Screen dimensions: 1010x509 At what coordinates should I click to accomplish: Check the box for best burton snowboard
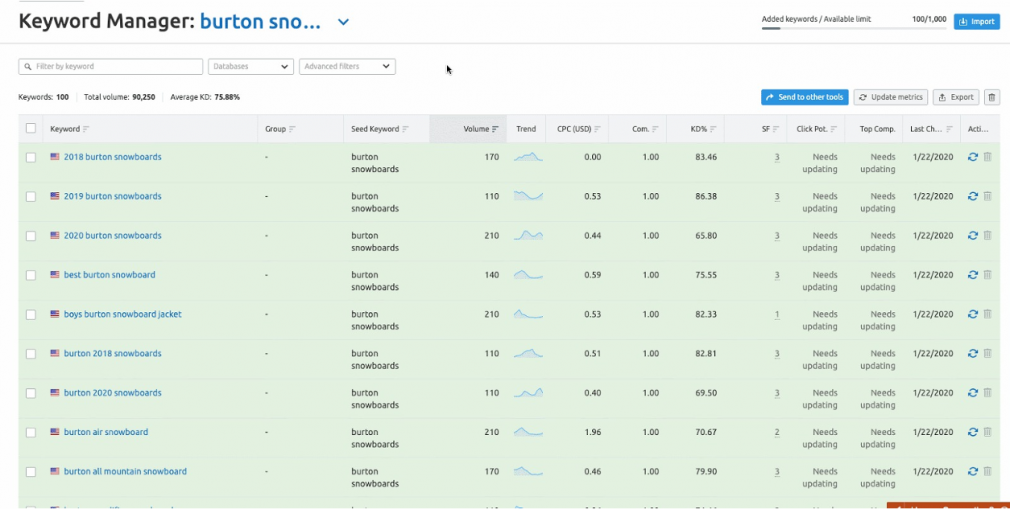(31, 275)
